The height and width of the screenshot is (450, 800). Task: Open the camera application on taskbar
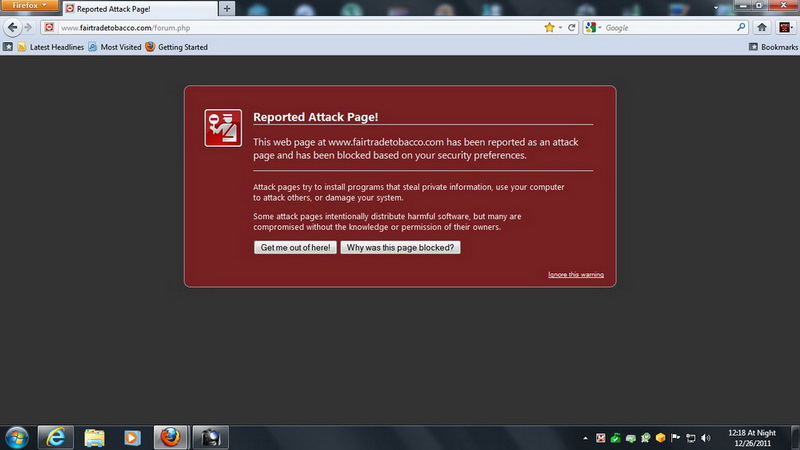(211, 437)
